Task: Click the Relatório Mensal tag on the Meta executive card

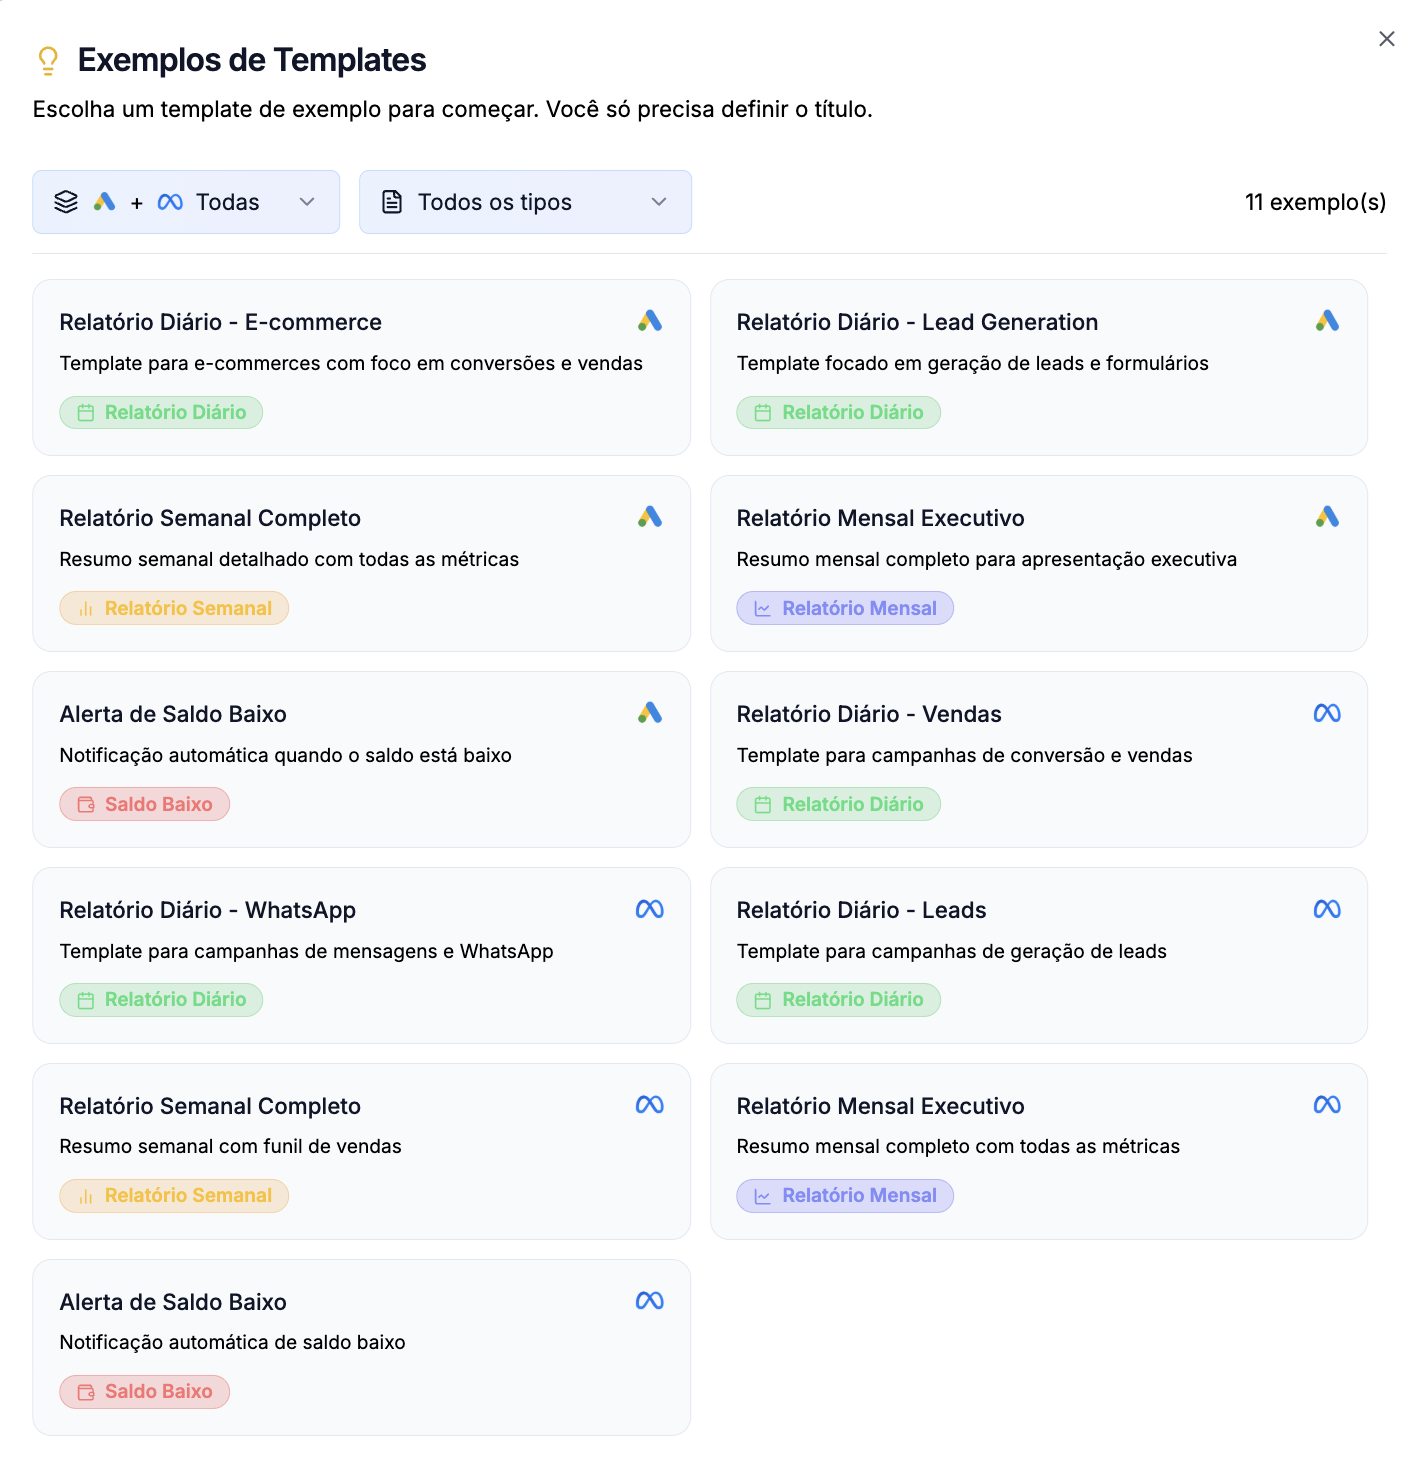Action: coord(845,1196)
